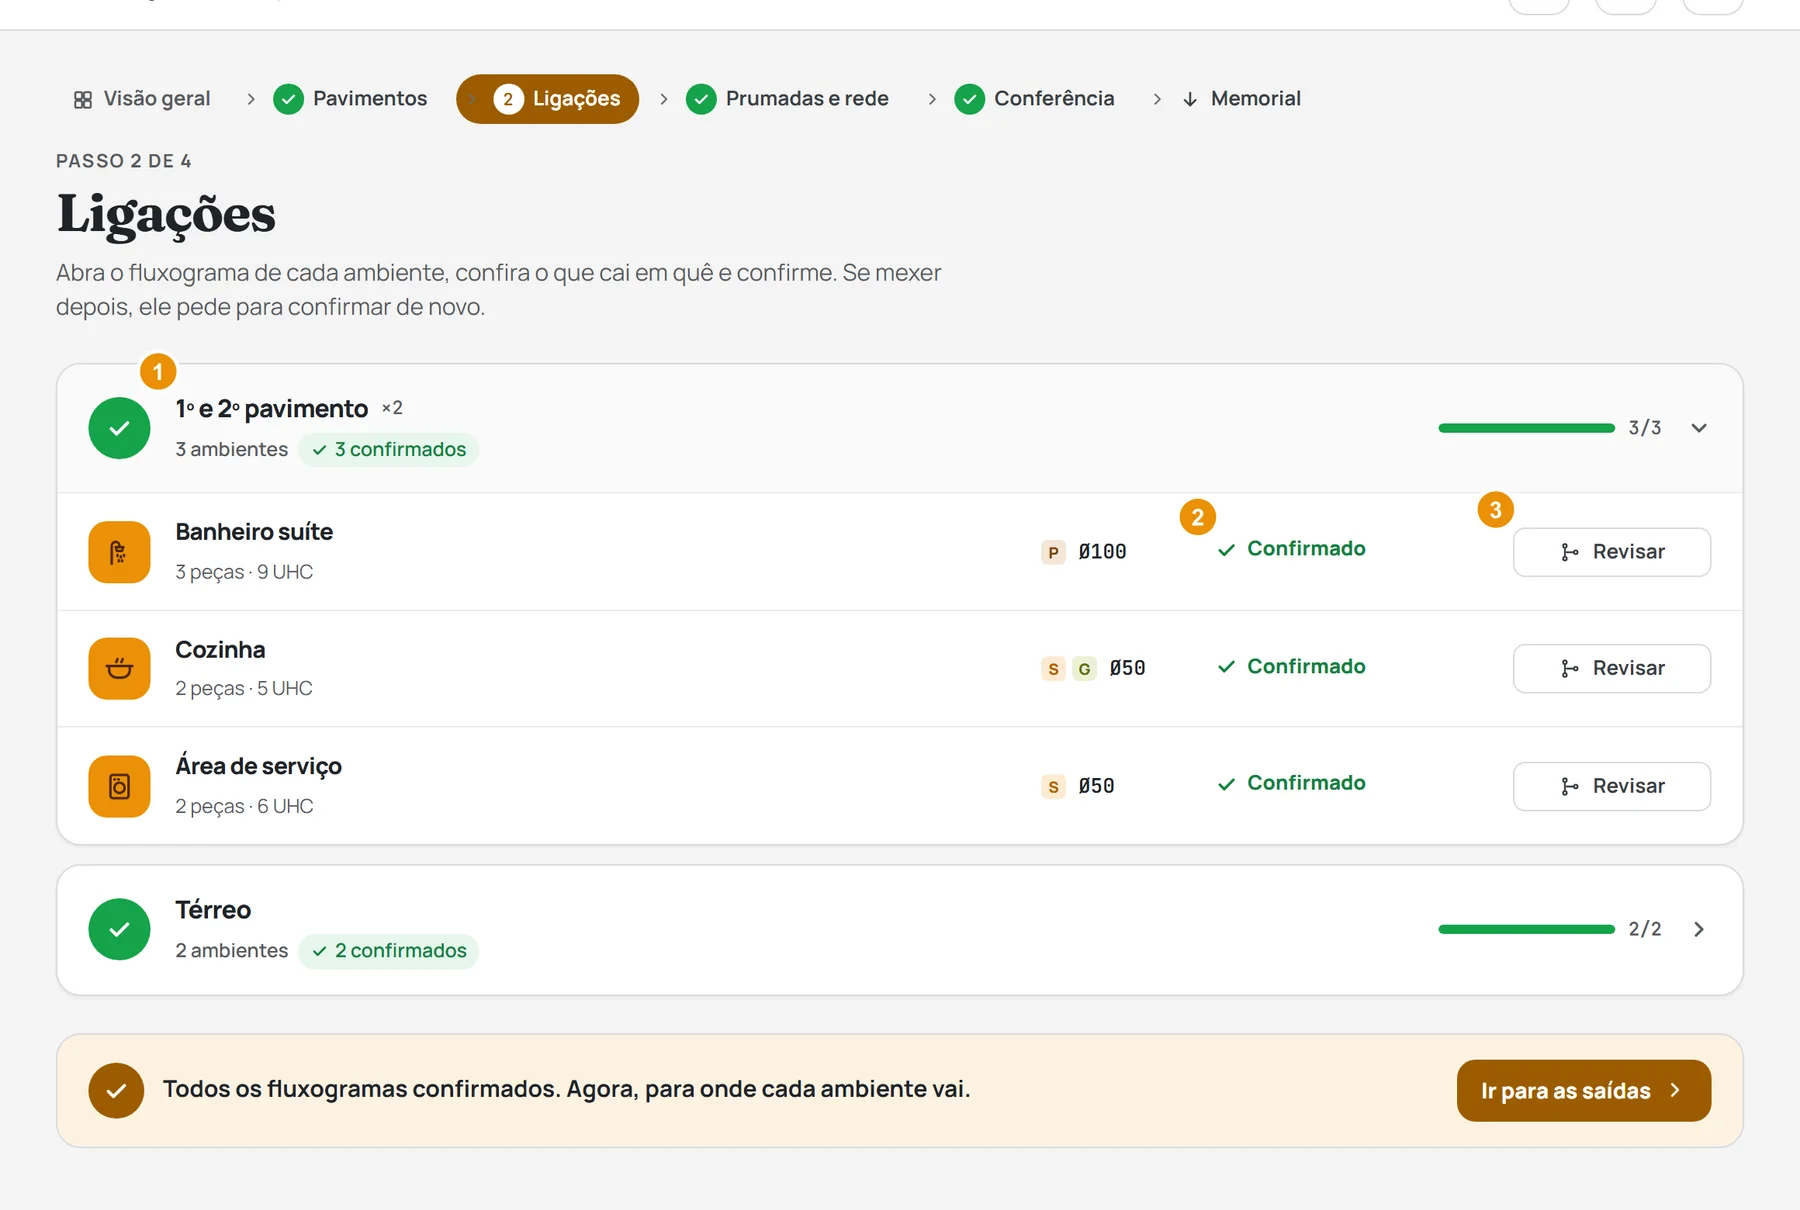
Task: Open the Conferência step
Action: click(x=1035, y=99)
